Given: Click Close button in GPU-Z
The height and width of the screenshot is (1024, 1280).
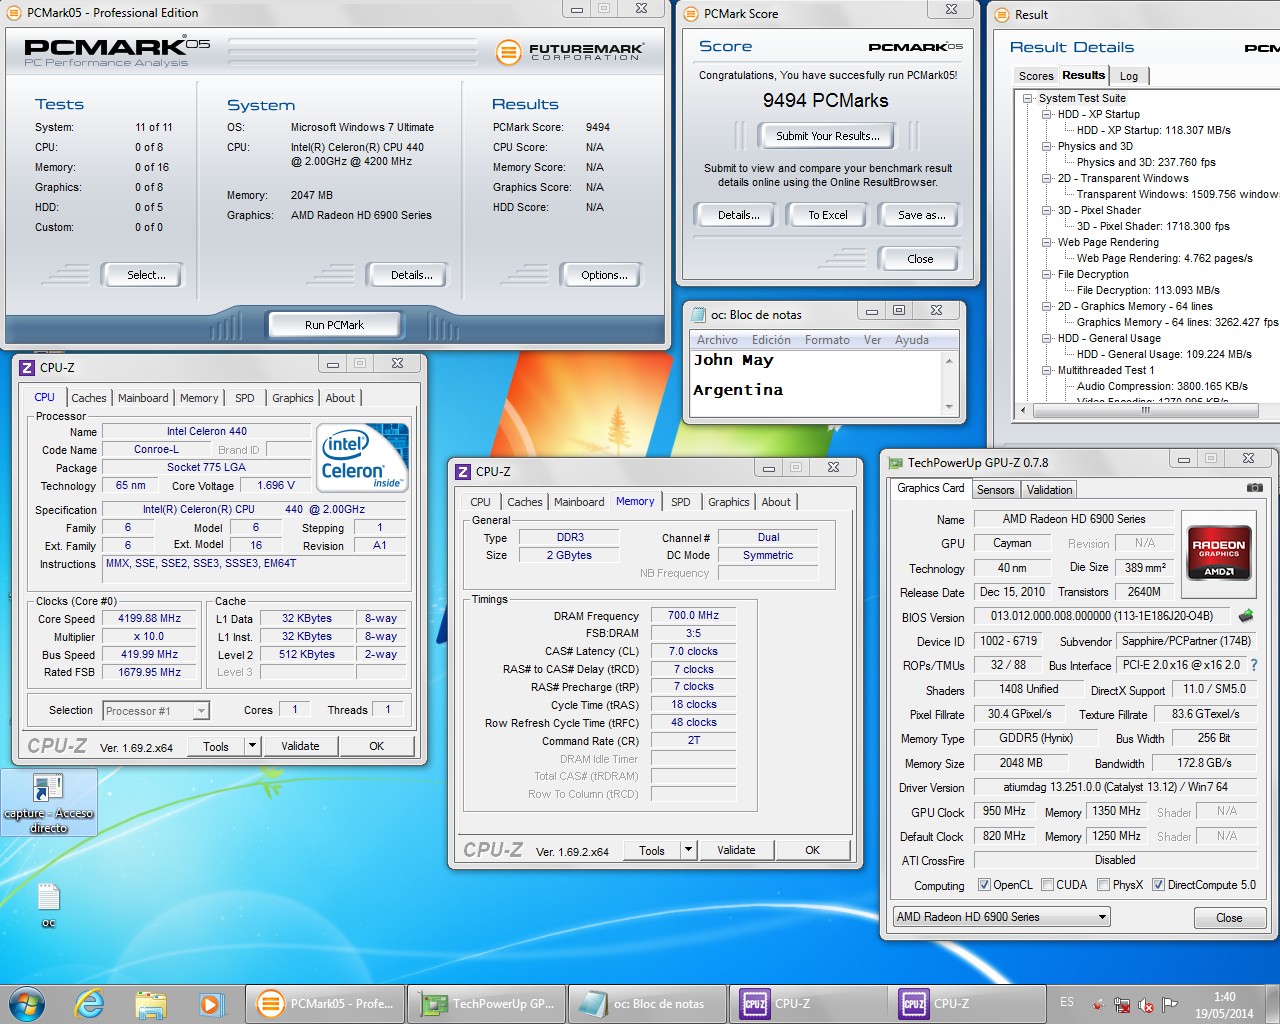Looking at the screenshot, I should pyautogui.click(x=1229, y=918).
